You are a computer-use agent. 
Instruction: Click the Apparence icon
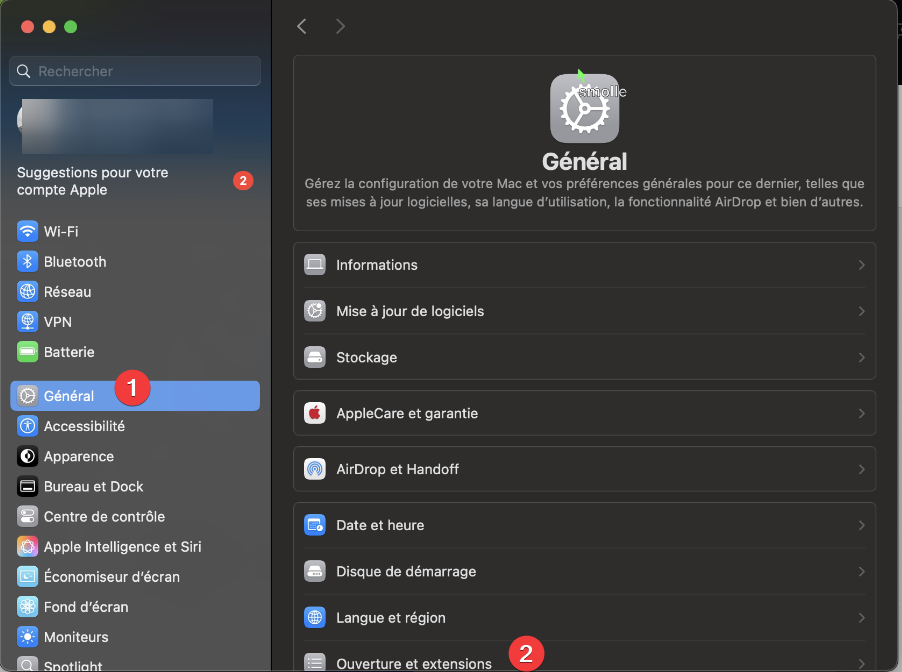[x=27, y=456]
